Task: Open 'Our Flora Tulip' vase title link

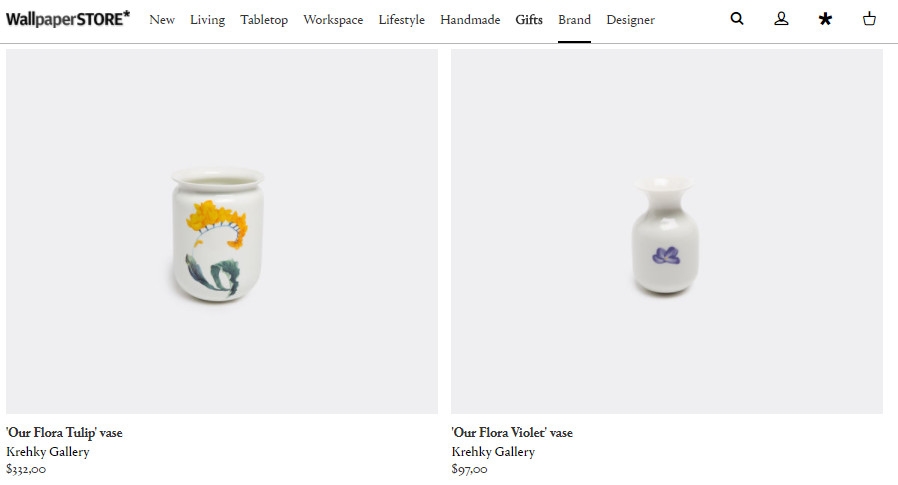Action: tap(64, 432)
